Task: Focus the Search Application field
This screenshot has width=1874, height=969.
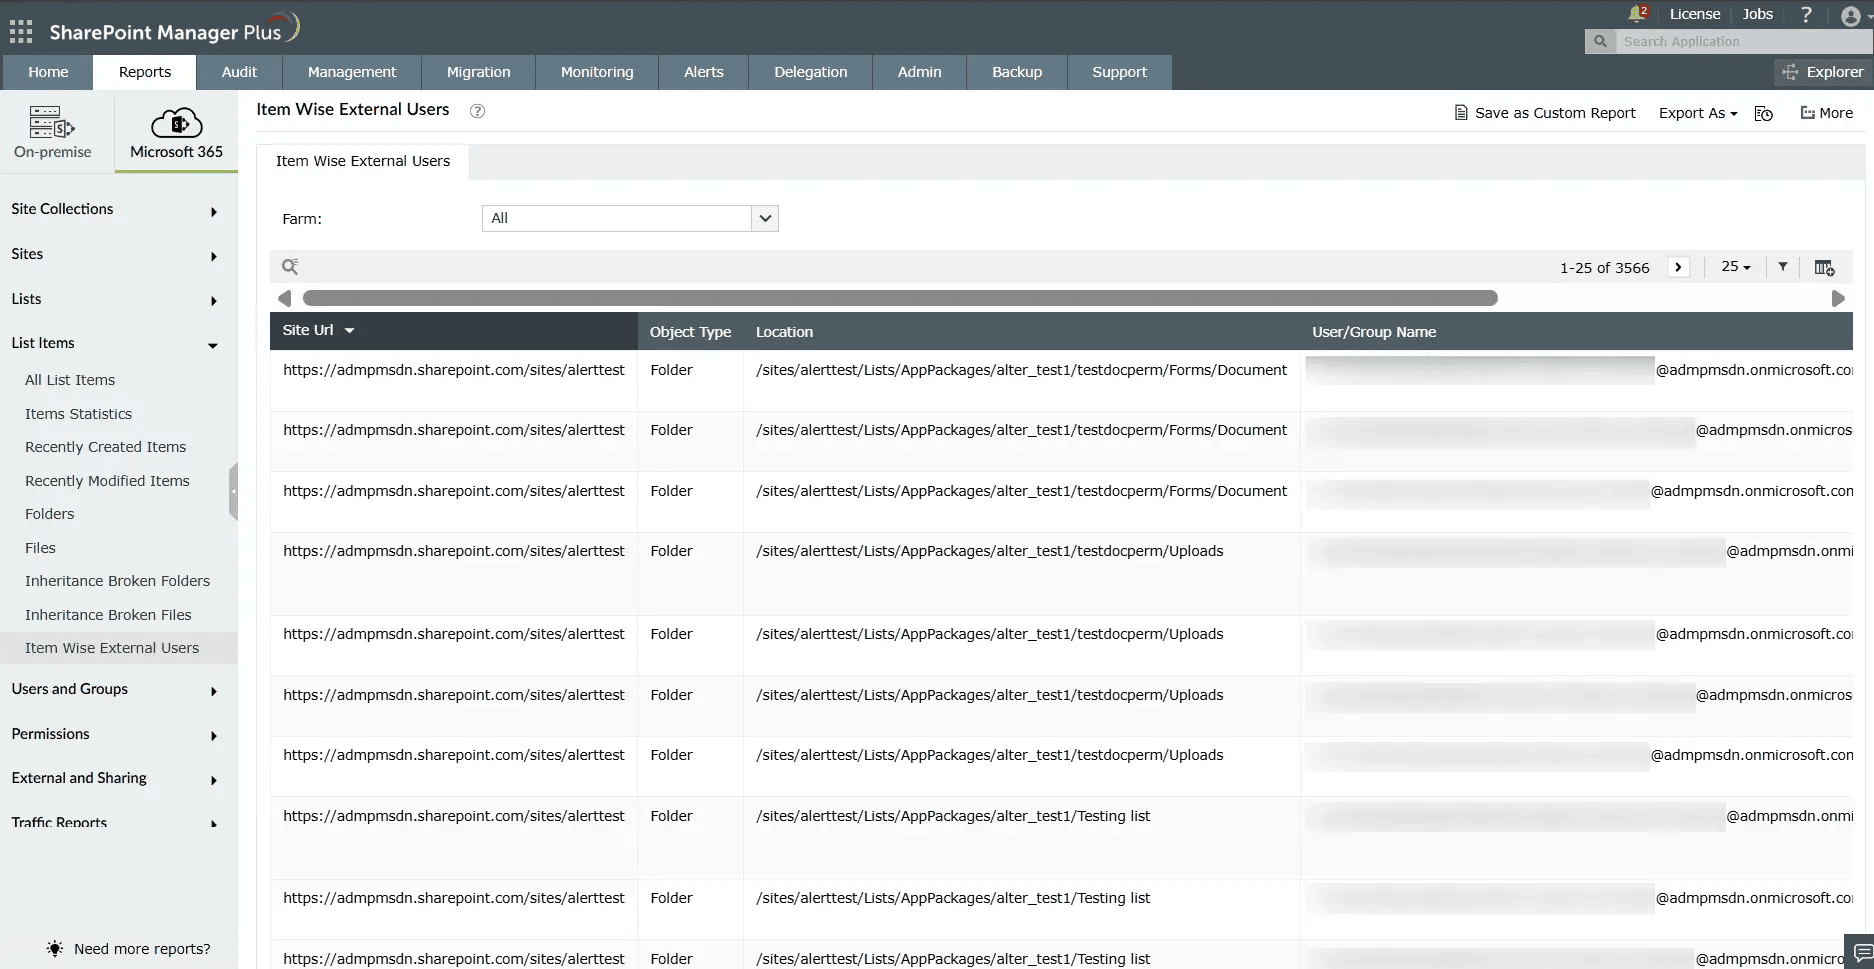Action: (1744, 41)
